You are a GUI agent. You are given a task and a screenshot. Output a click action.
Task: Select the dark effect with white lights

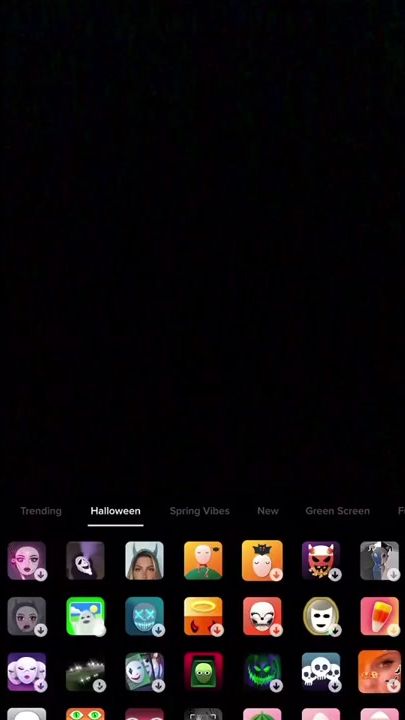85,672
